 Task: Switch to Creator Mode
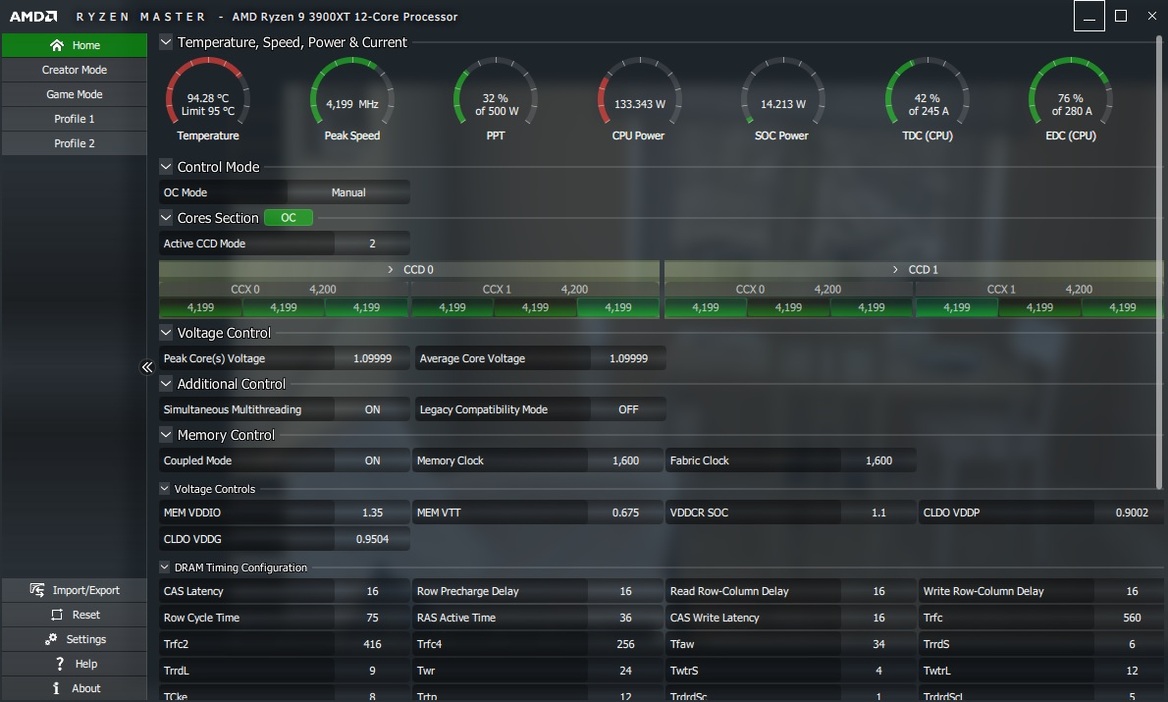coord(74,69)
